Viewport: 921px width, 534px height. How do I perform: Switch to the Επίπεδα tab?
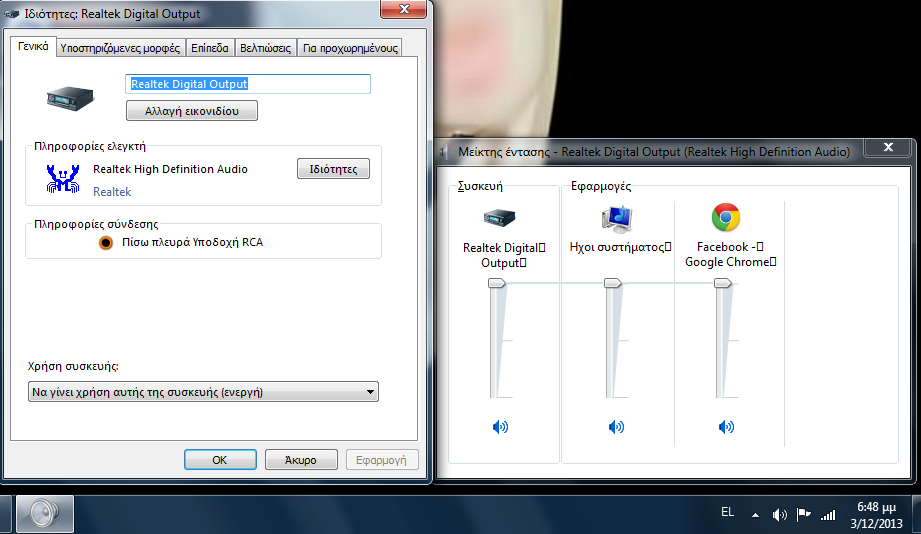(x=210, y=48)
